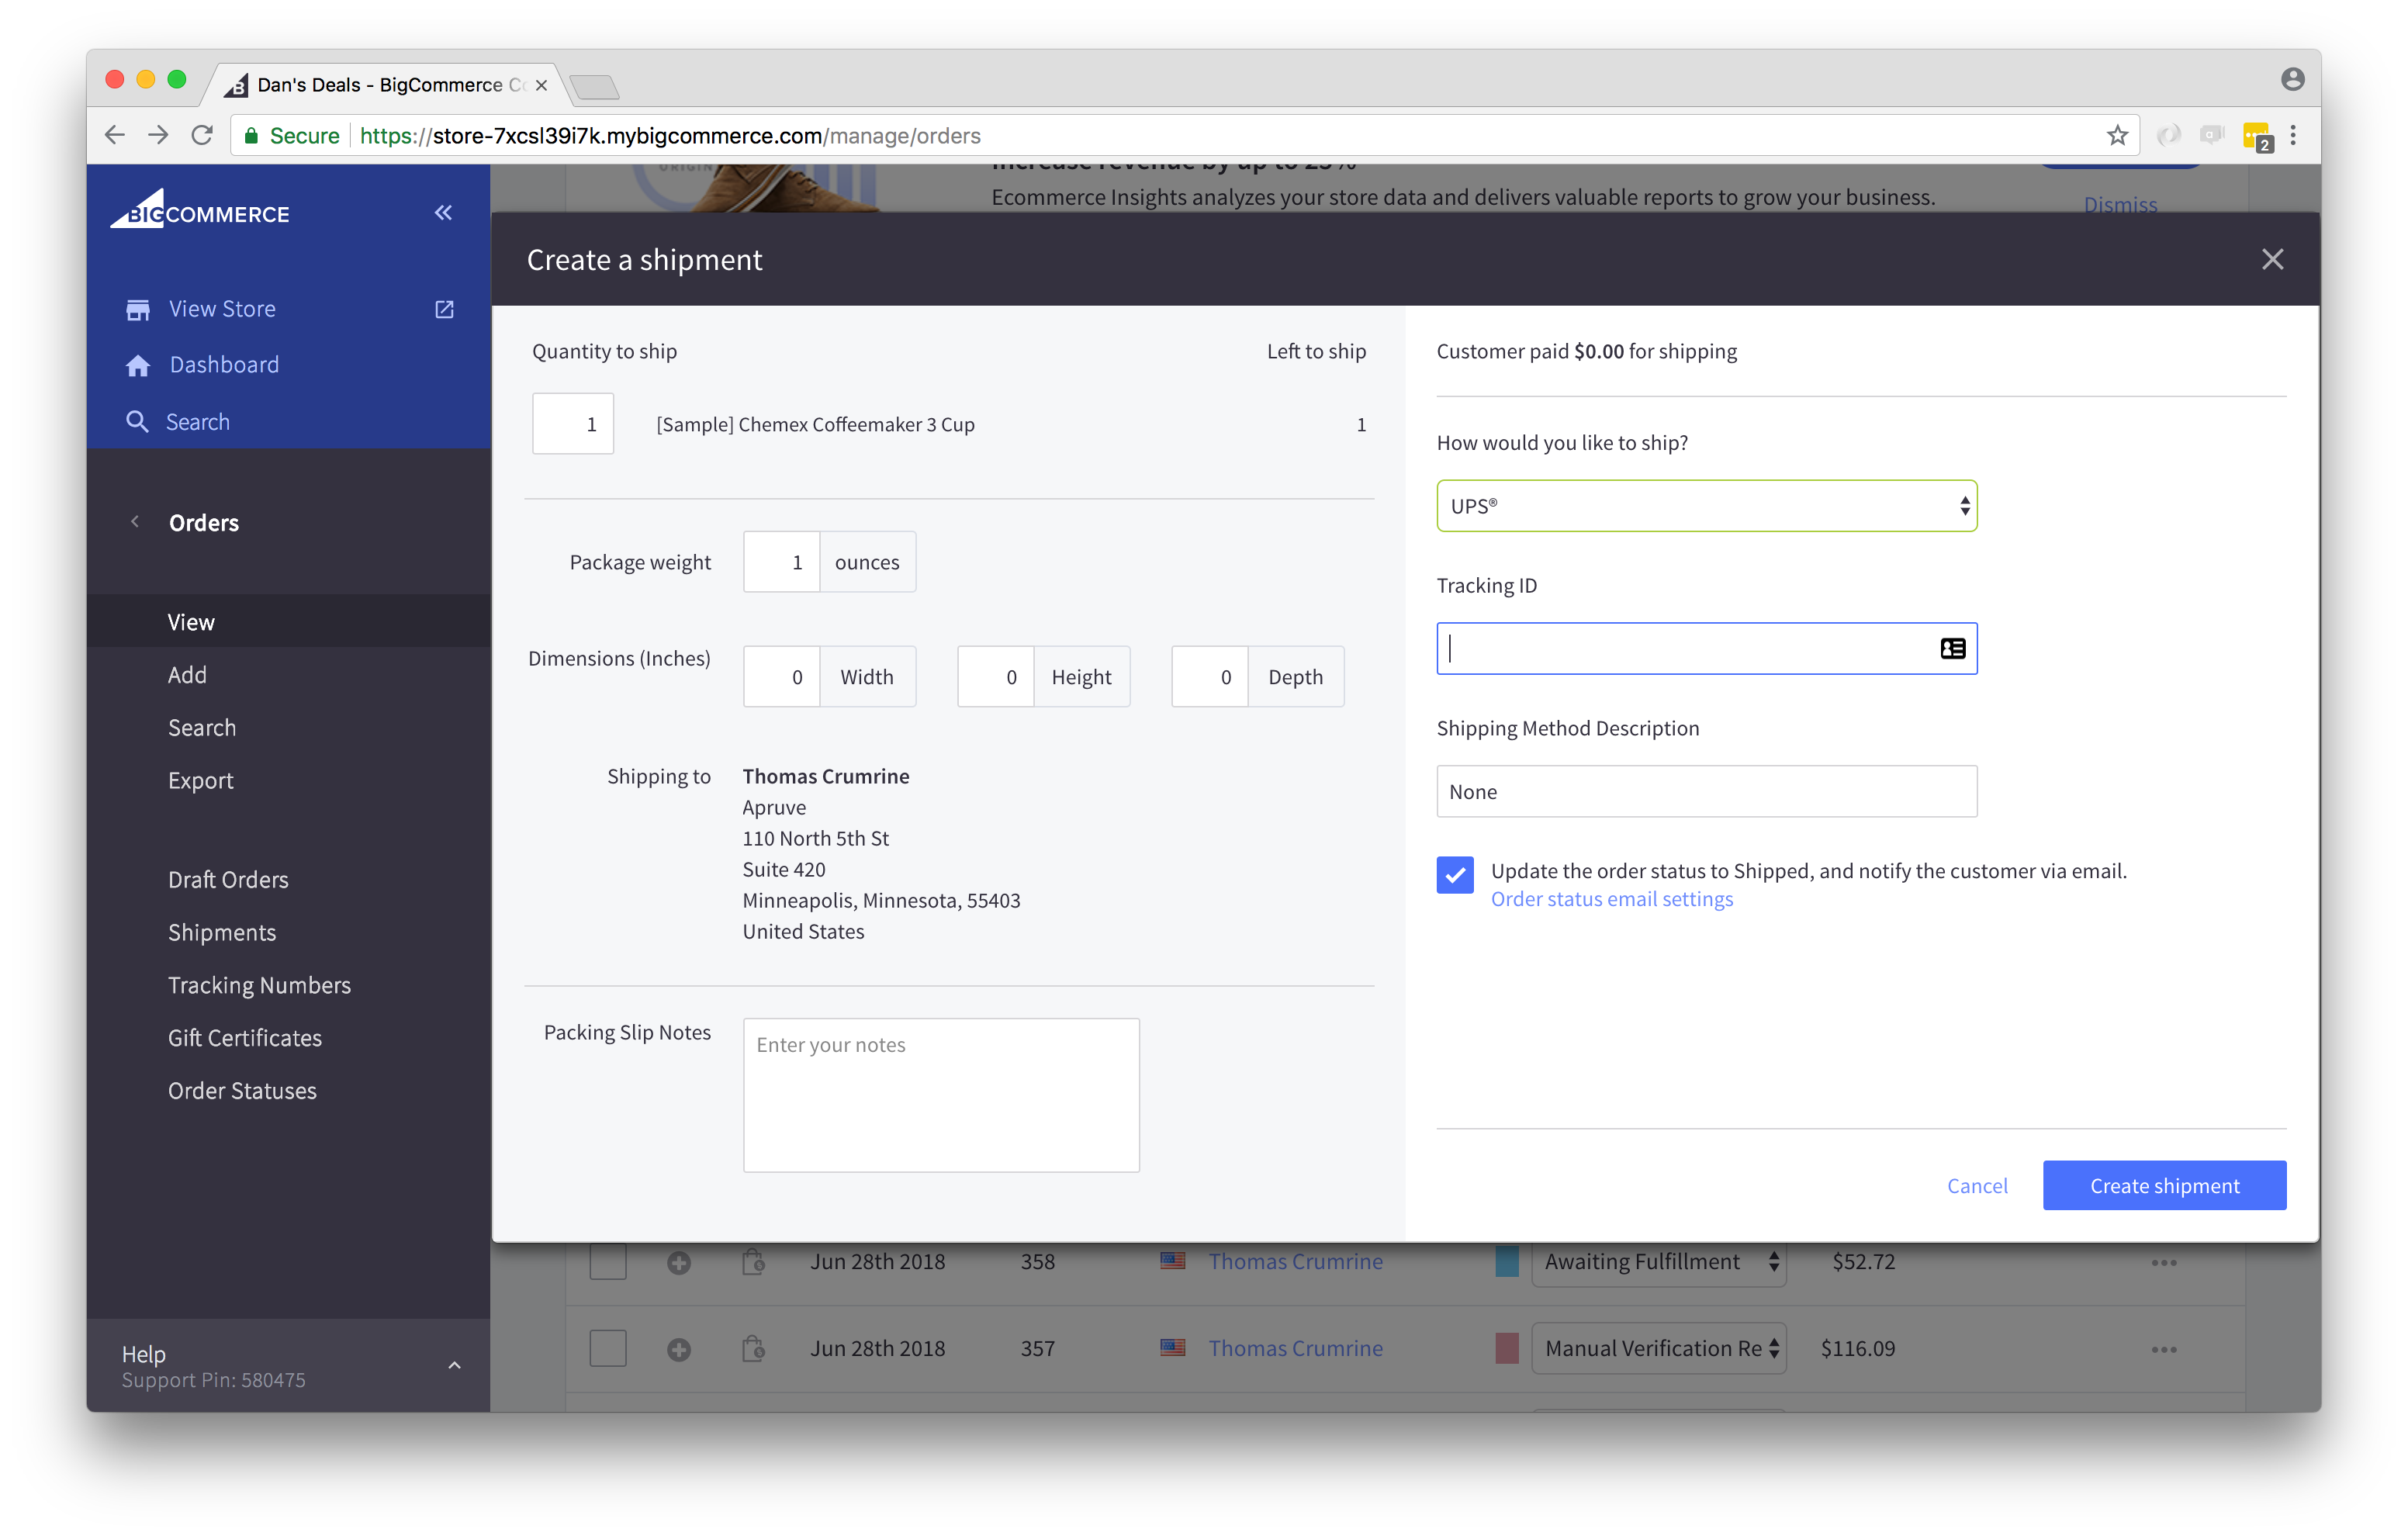The width and height of the screenshot is (2408, 1536).
Task: Click the Dashboard home icon
Action: [x=138, y=366]
